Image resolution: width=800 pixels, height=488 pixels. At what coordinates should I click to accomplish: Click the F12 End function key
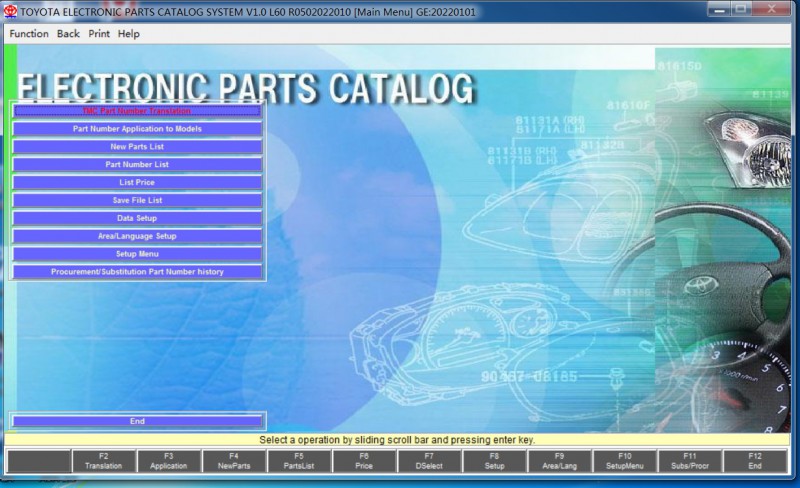755,461
